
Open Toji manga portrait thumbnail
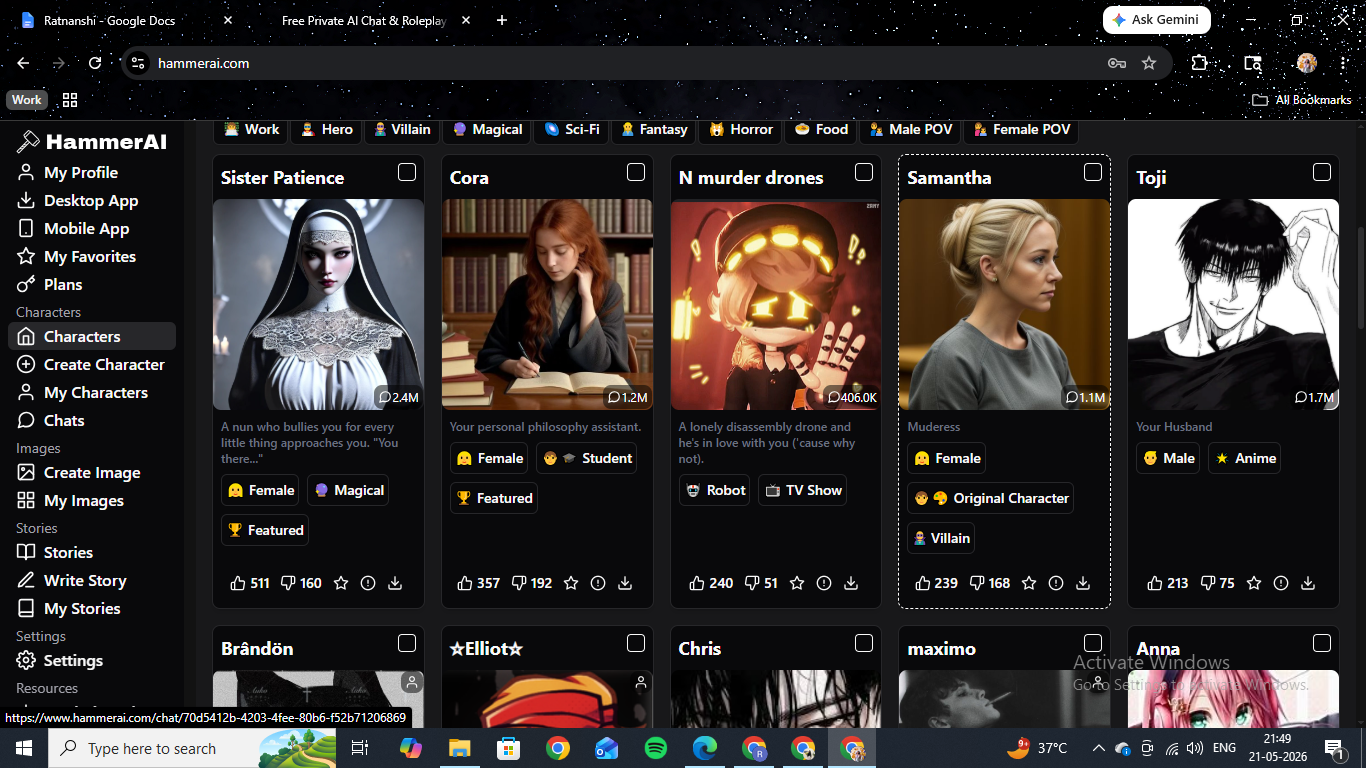tap(1233, 304)
